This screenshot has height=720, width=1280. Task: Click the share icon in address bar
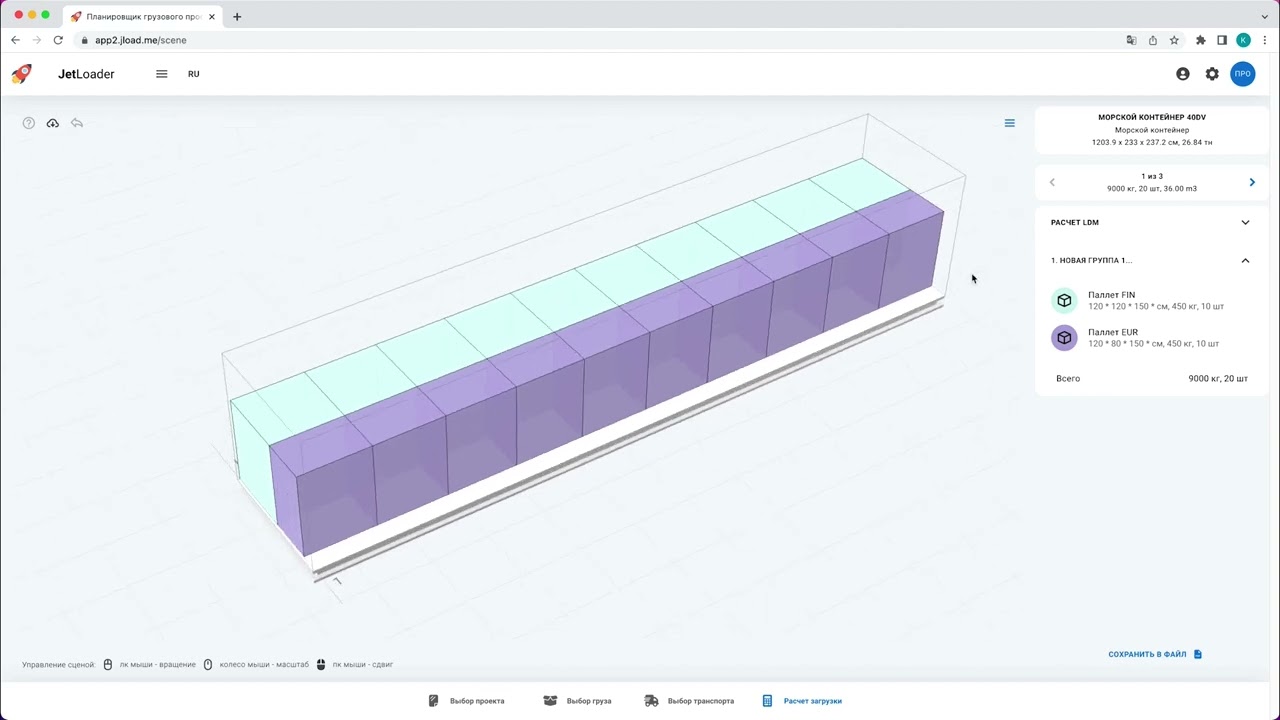point(1153,40)
